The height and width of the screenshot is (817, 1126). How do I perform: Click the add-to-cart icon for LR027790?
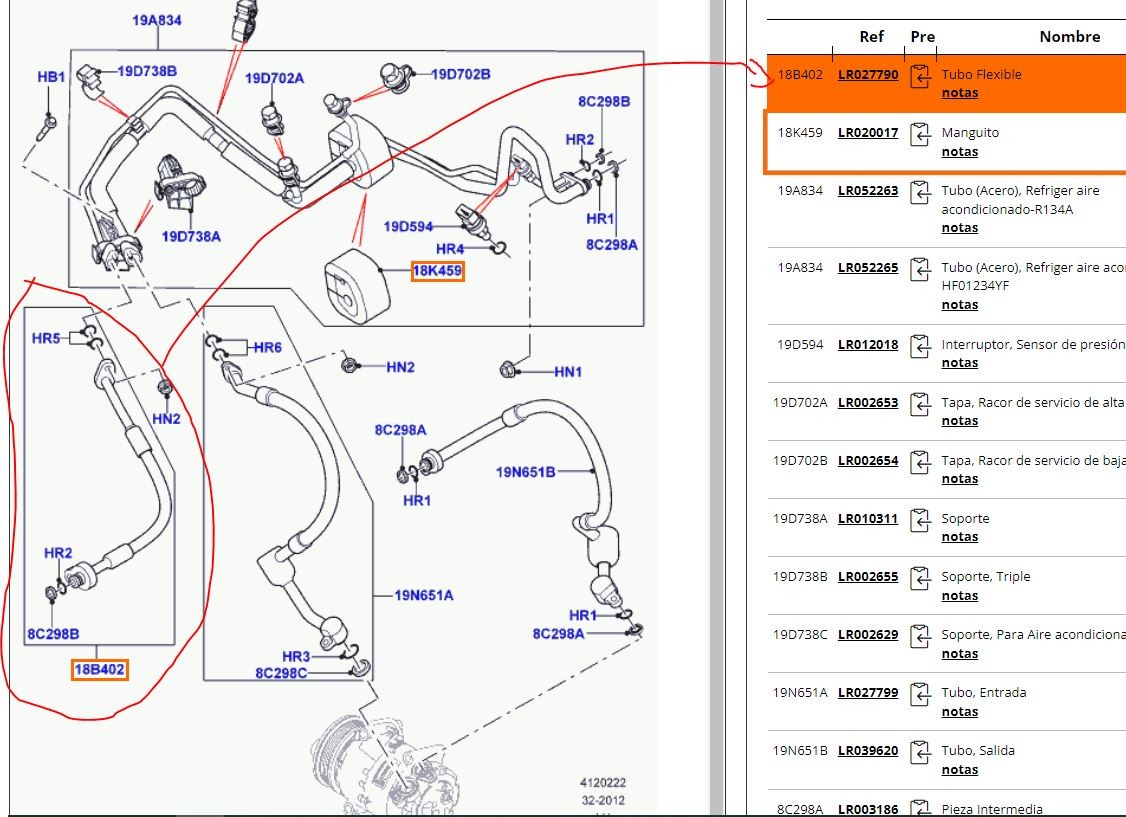coord(921,77)
